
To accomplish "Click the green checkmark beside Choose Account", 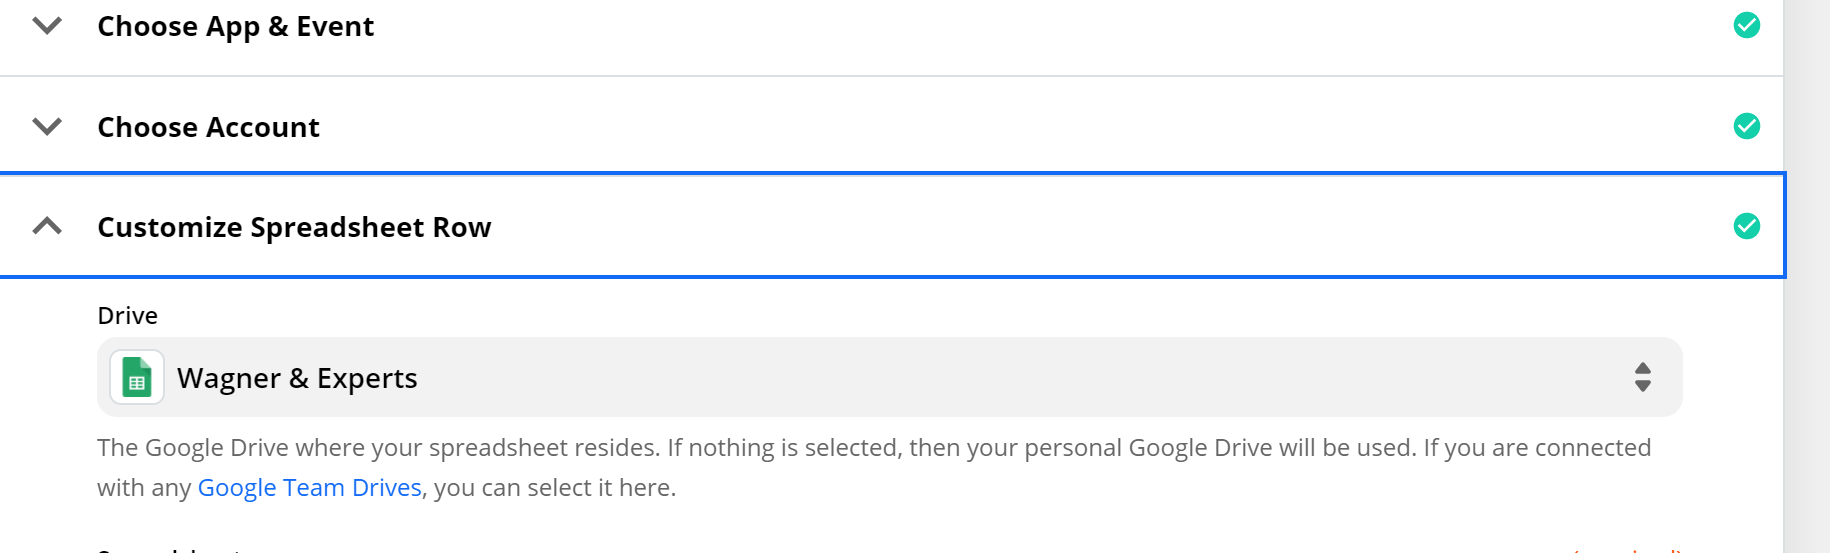I will click(1747, 126).
